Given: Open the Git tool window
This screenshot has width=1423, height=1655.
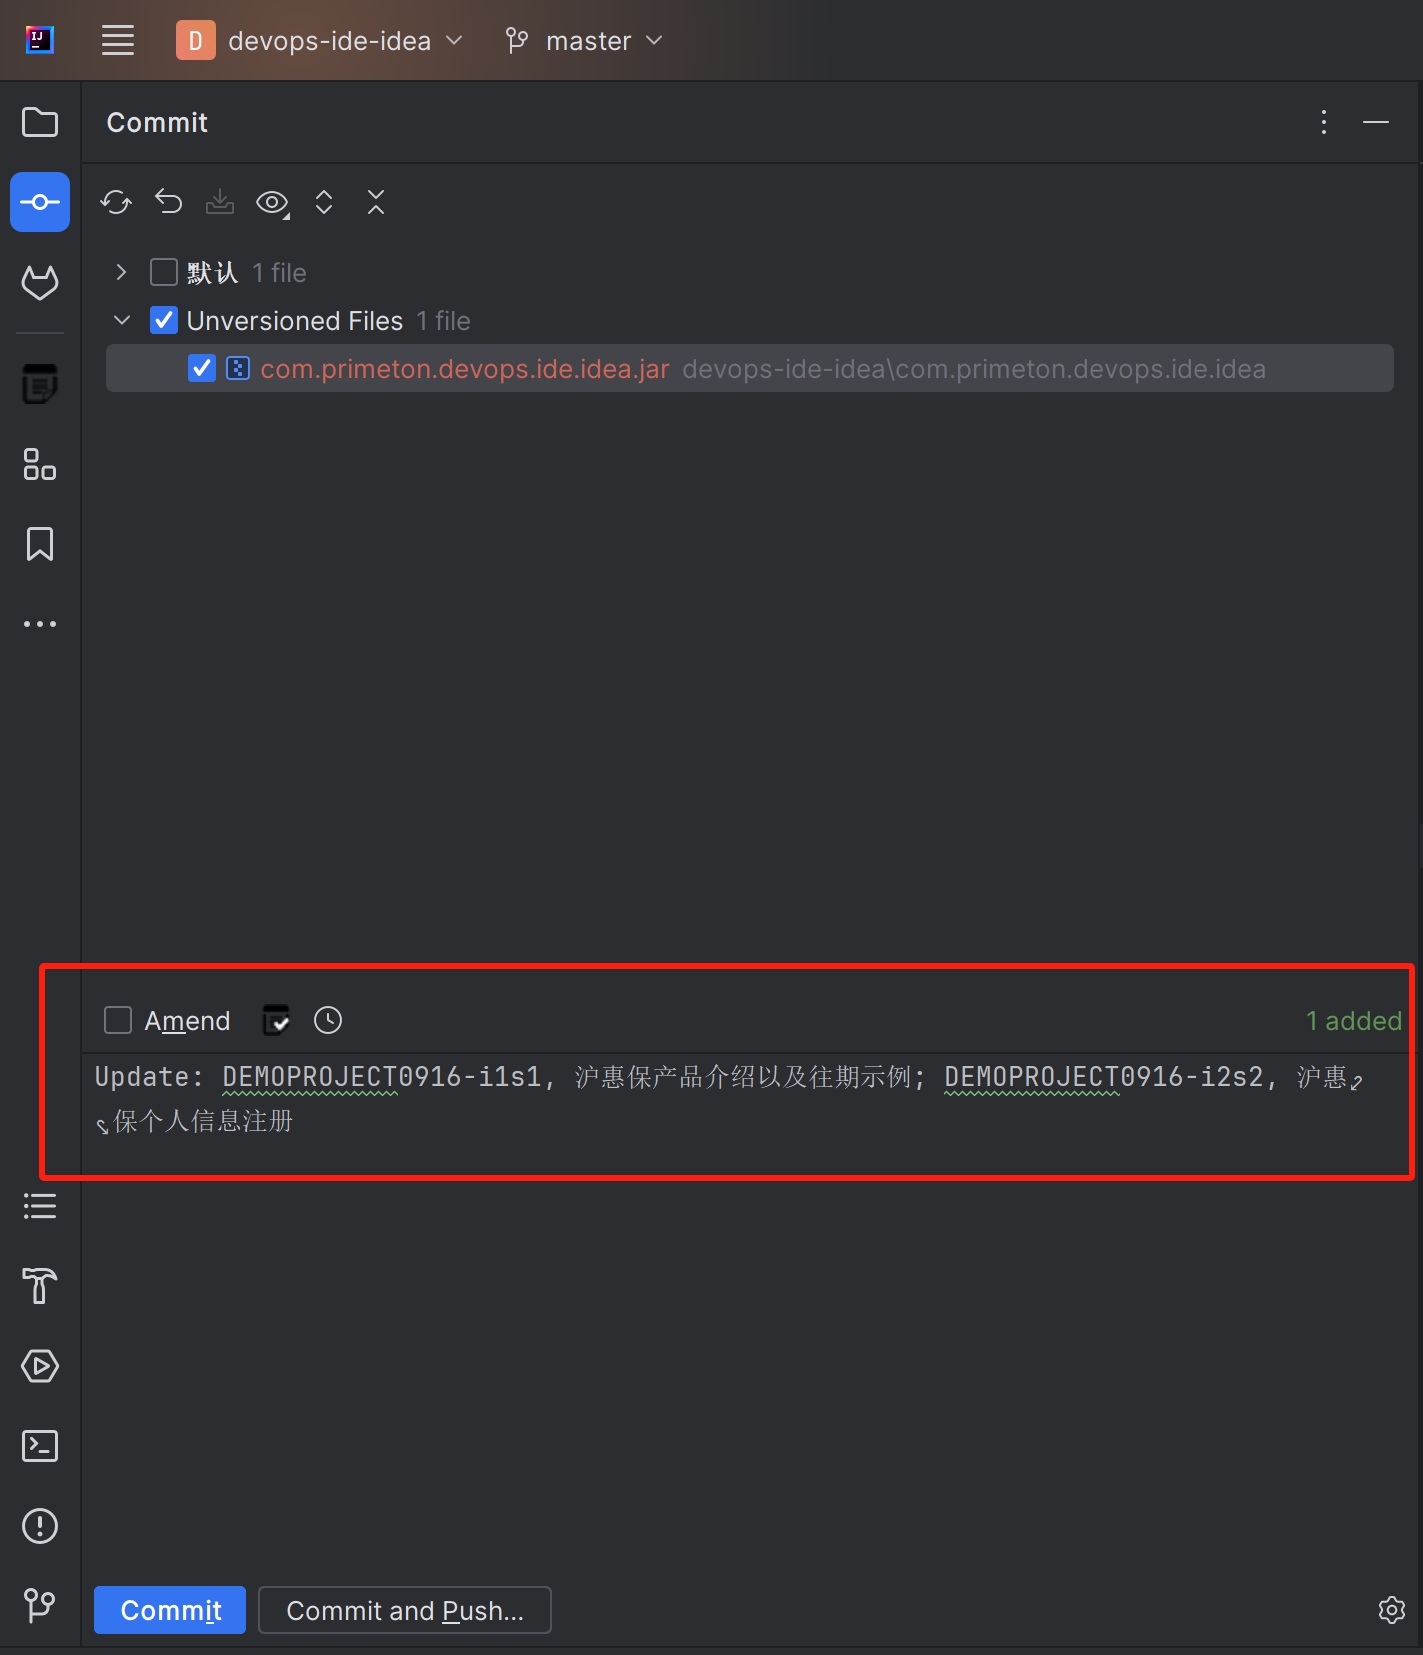Looking at the screenshot, I should click(40, 1606).
